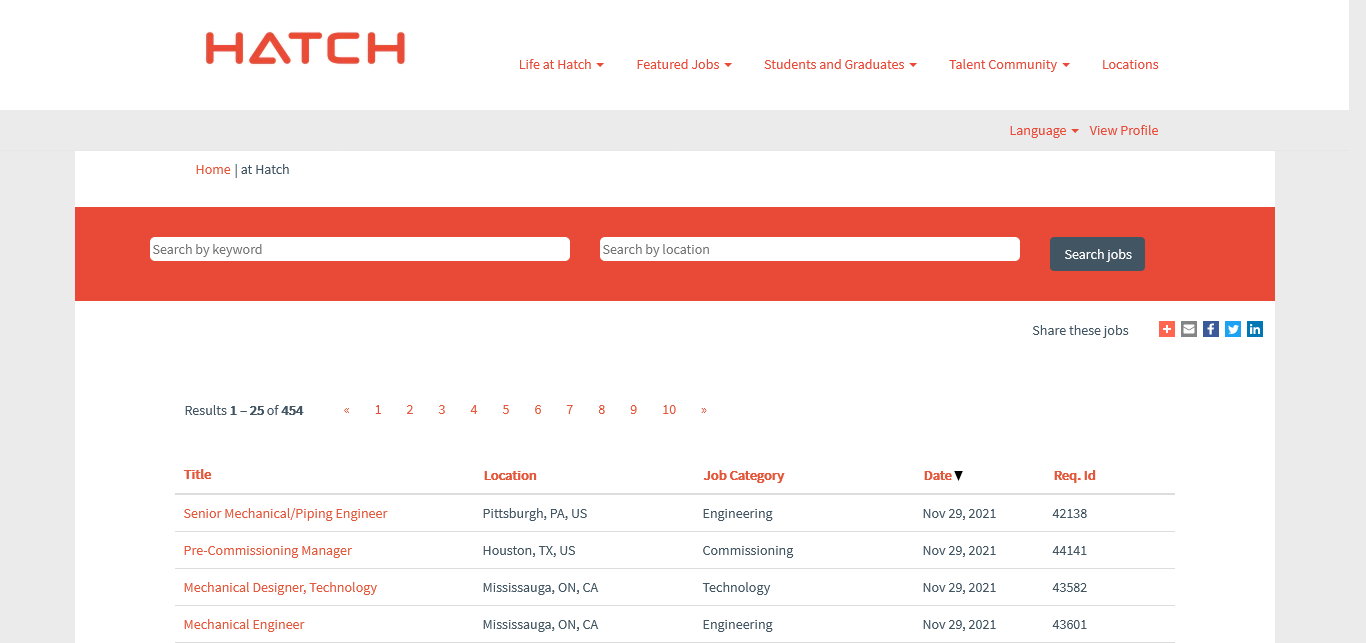Expand the Life at Hatch menu

[561, 65]
